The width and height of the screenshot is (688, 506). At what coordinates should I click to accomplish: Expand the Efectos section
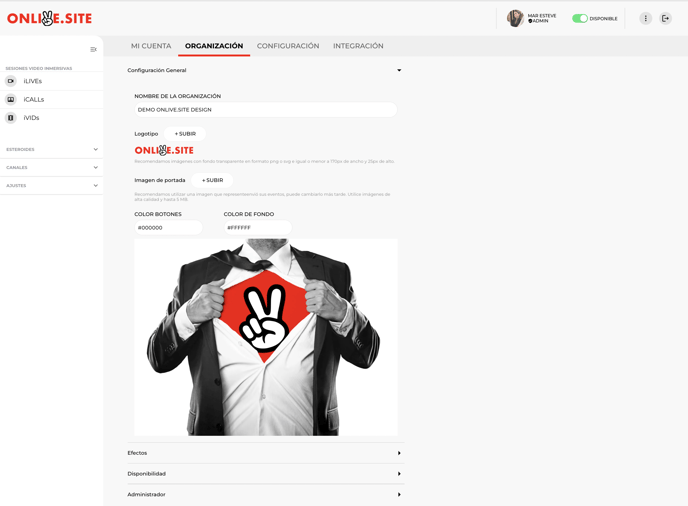click(399, 453)
